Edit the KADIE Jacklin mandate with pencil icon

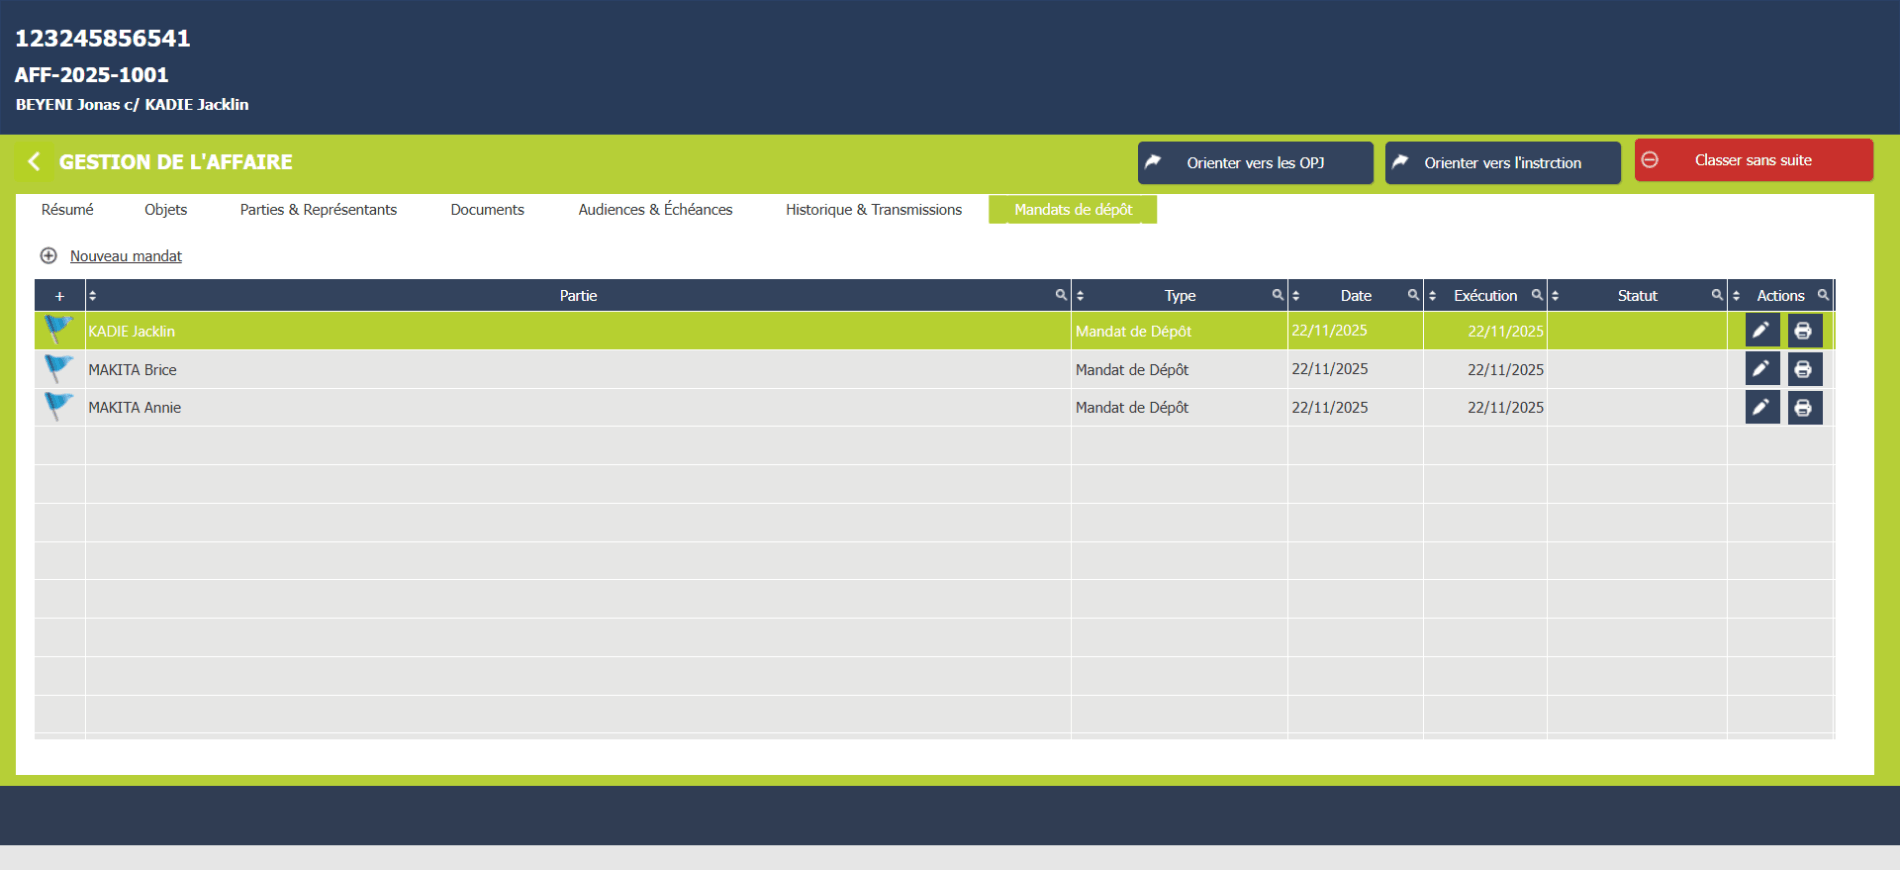coord(1761,331)
